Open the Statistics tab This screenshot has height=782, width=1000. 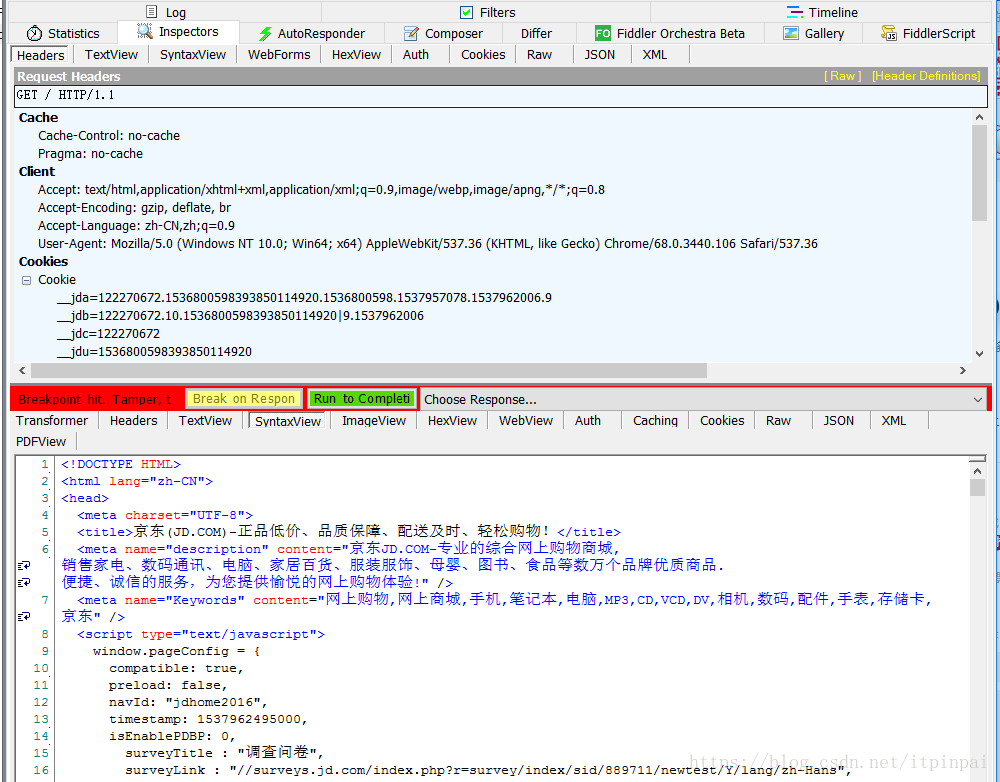(64, 33)
